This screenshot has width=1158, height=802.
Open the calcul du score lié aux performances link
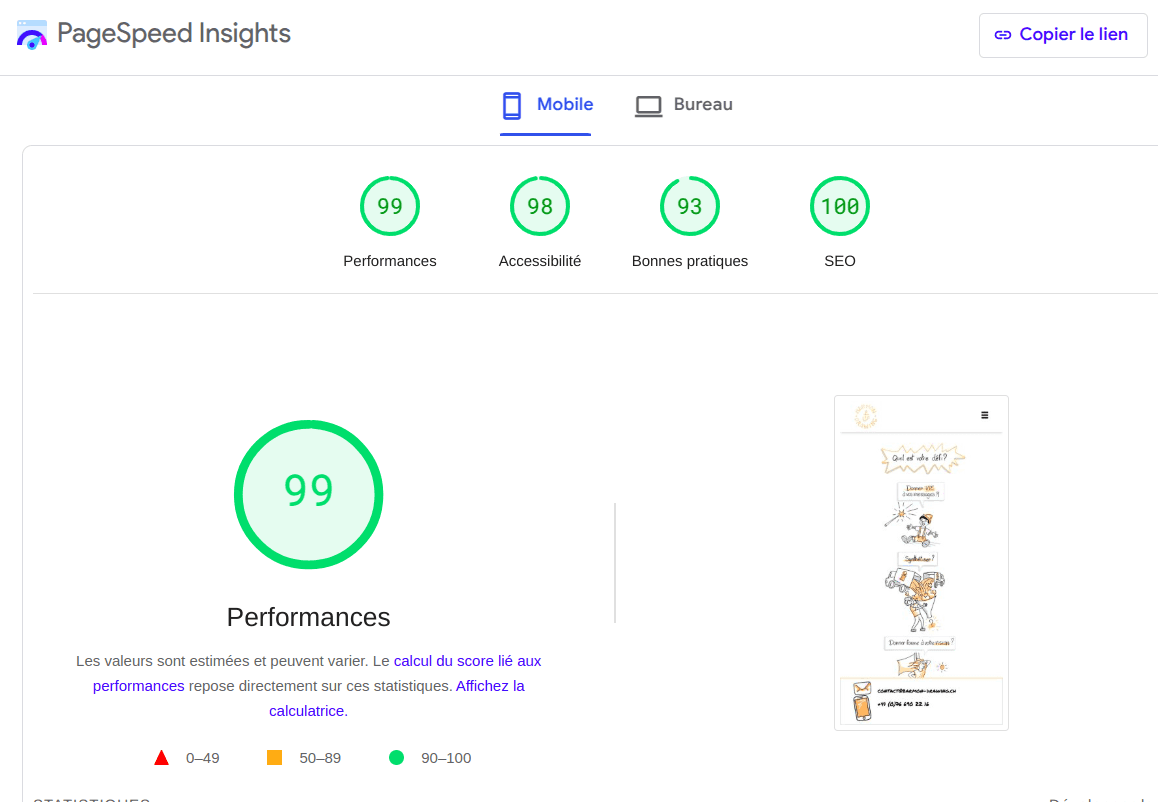pos(467,661)
